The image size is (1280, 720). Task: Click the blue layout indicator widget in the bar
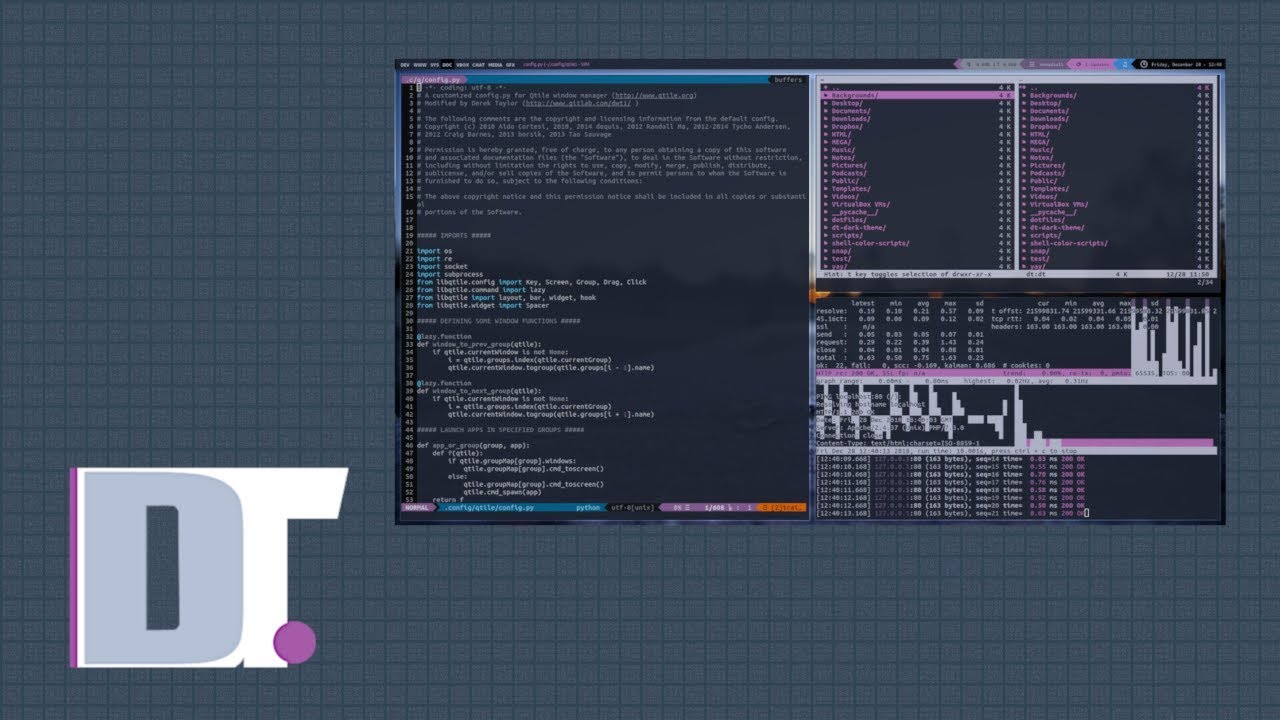pos(1125,64)
